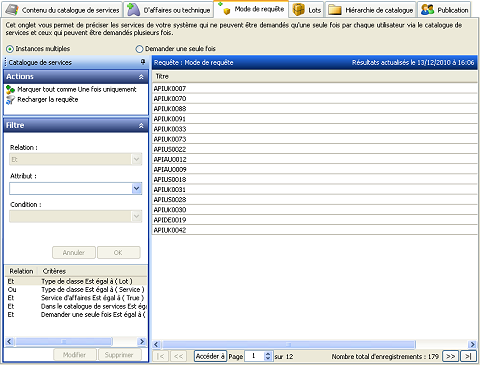Click the Publication users icon

pos(427,10)
